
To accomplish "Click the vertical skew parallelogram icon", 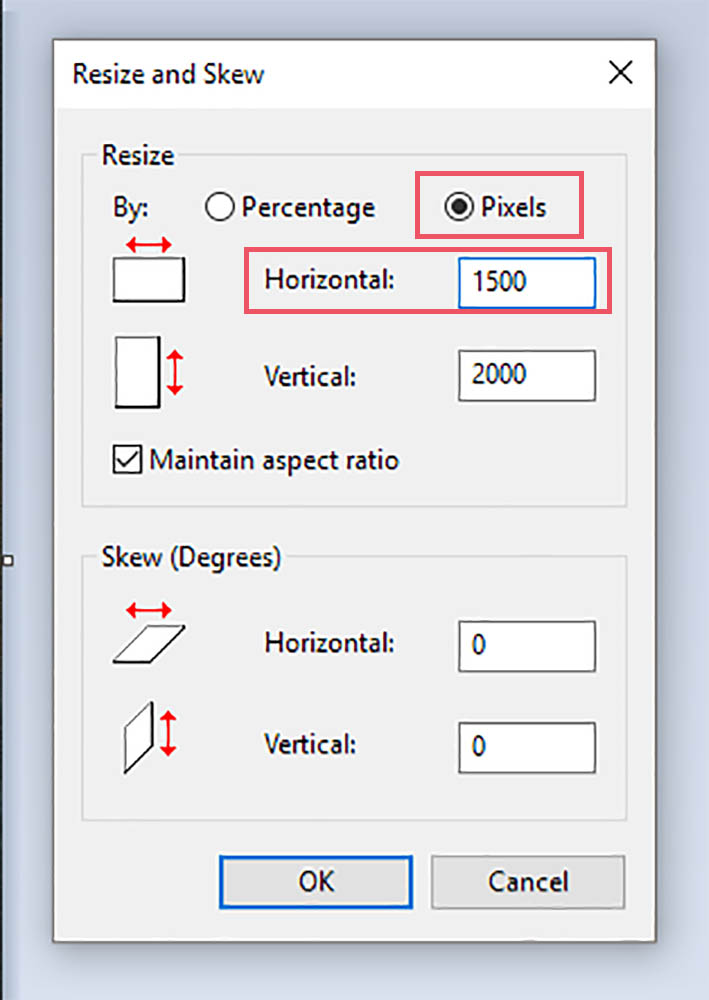I will pos(148,735).
